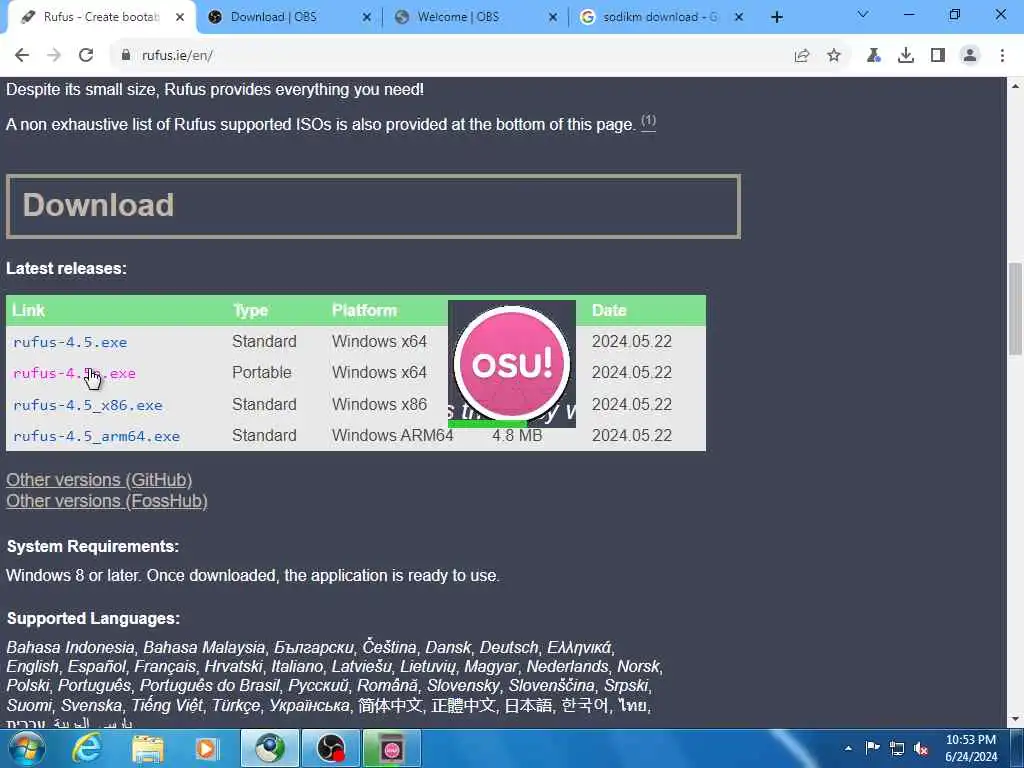Reload the rufus.ie page
1024x768 pixels.
[86, 56]
